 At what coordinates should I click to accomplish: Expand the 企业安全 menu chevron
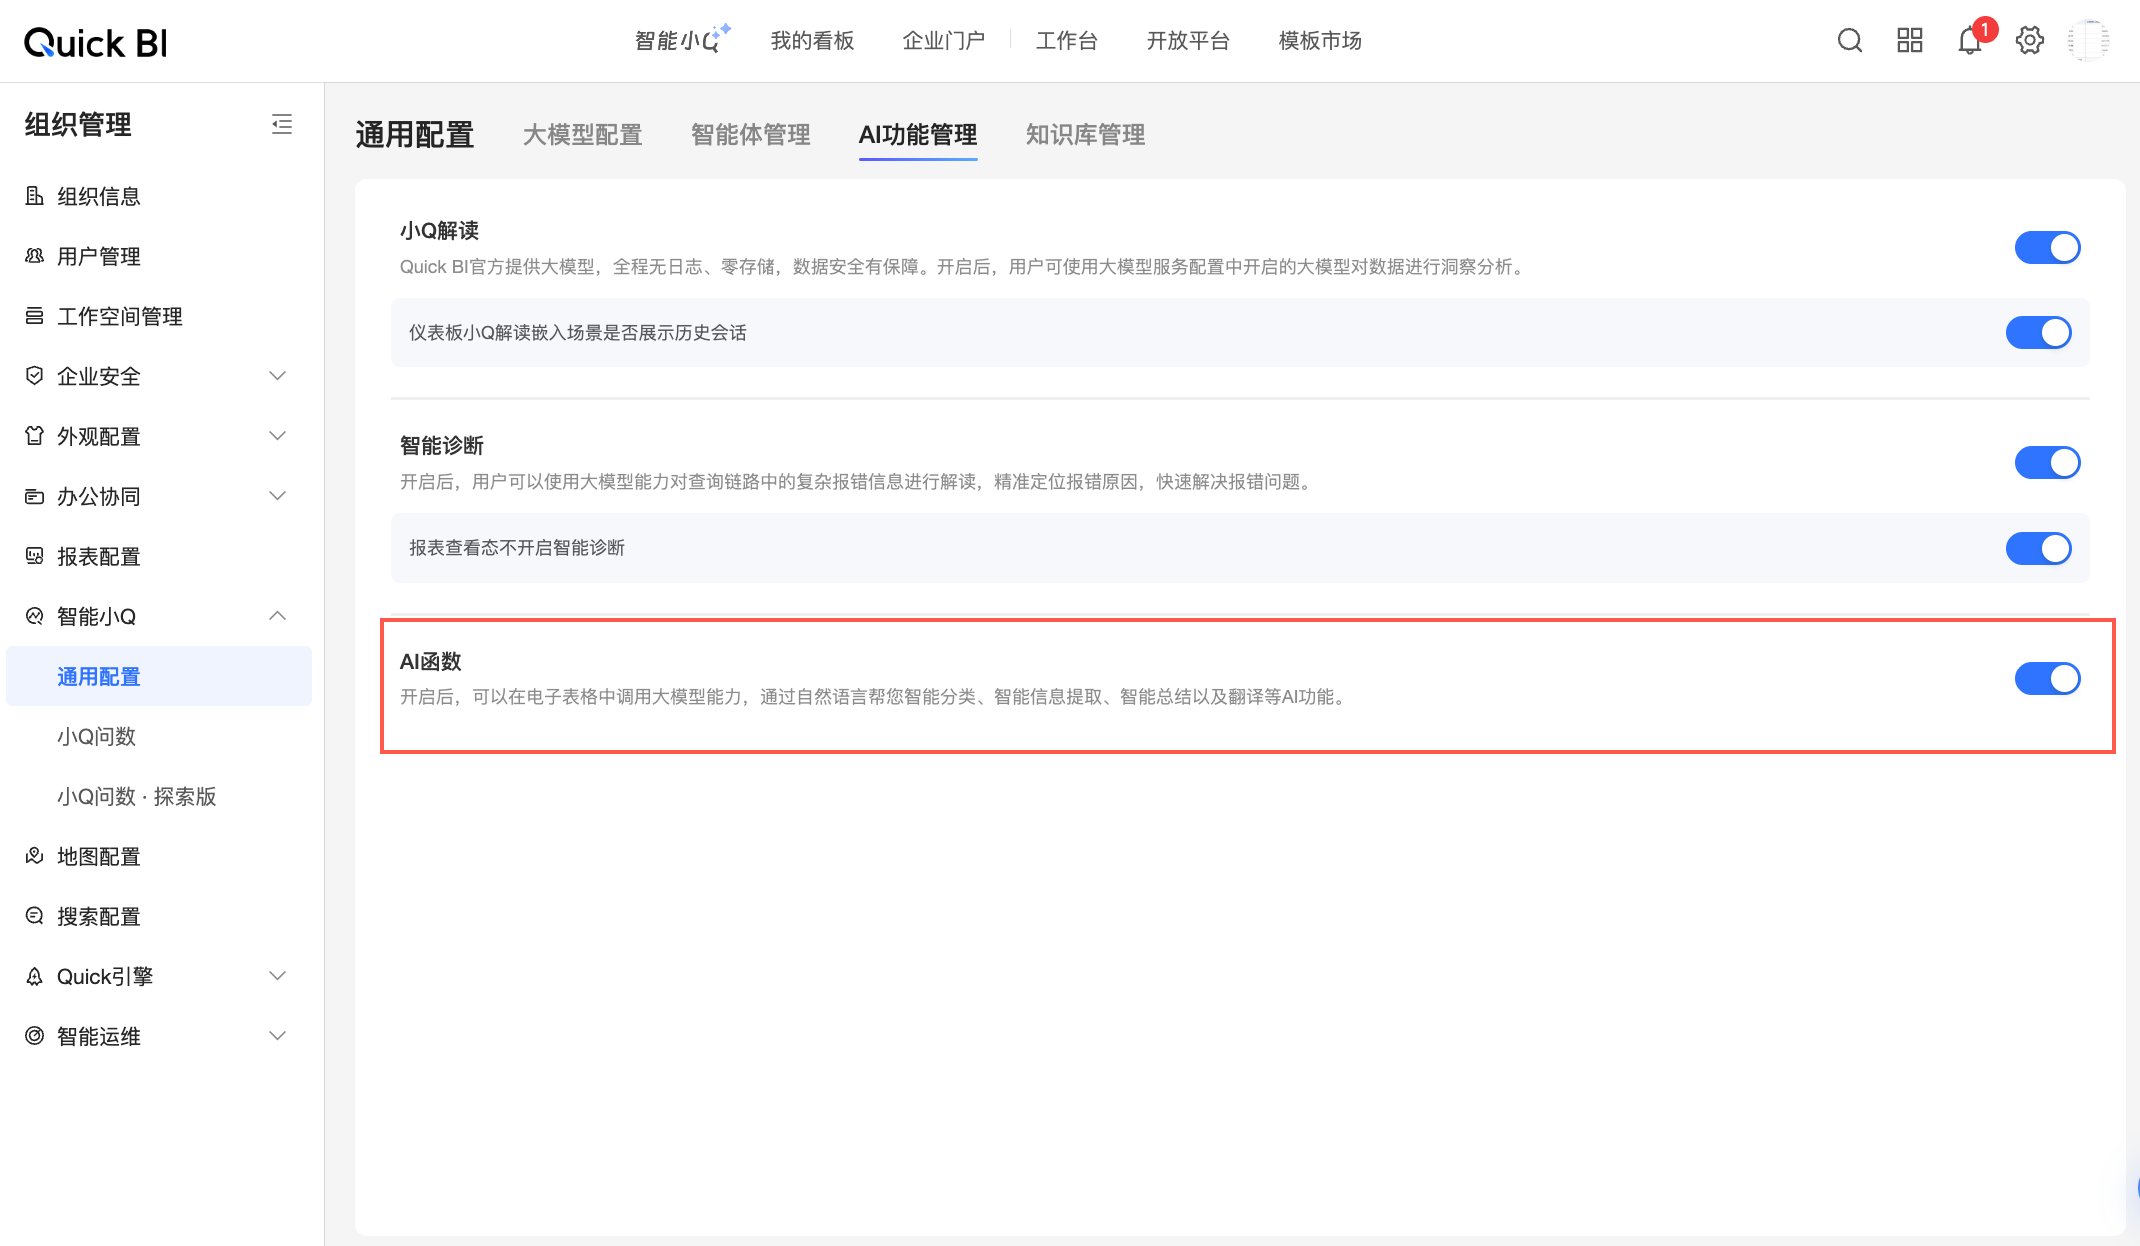[x=278, y=376]
